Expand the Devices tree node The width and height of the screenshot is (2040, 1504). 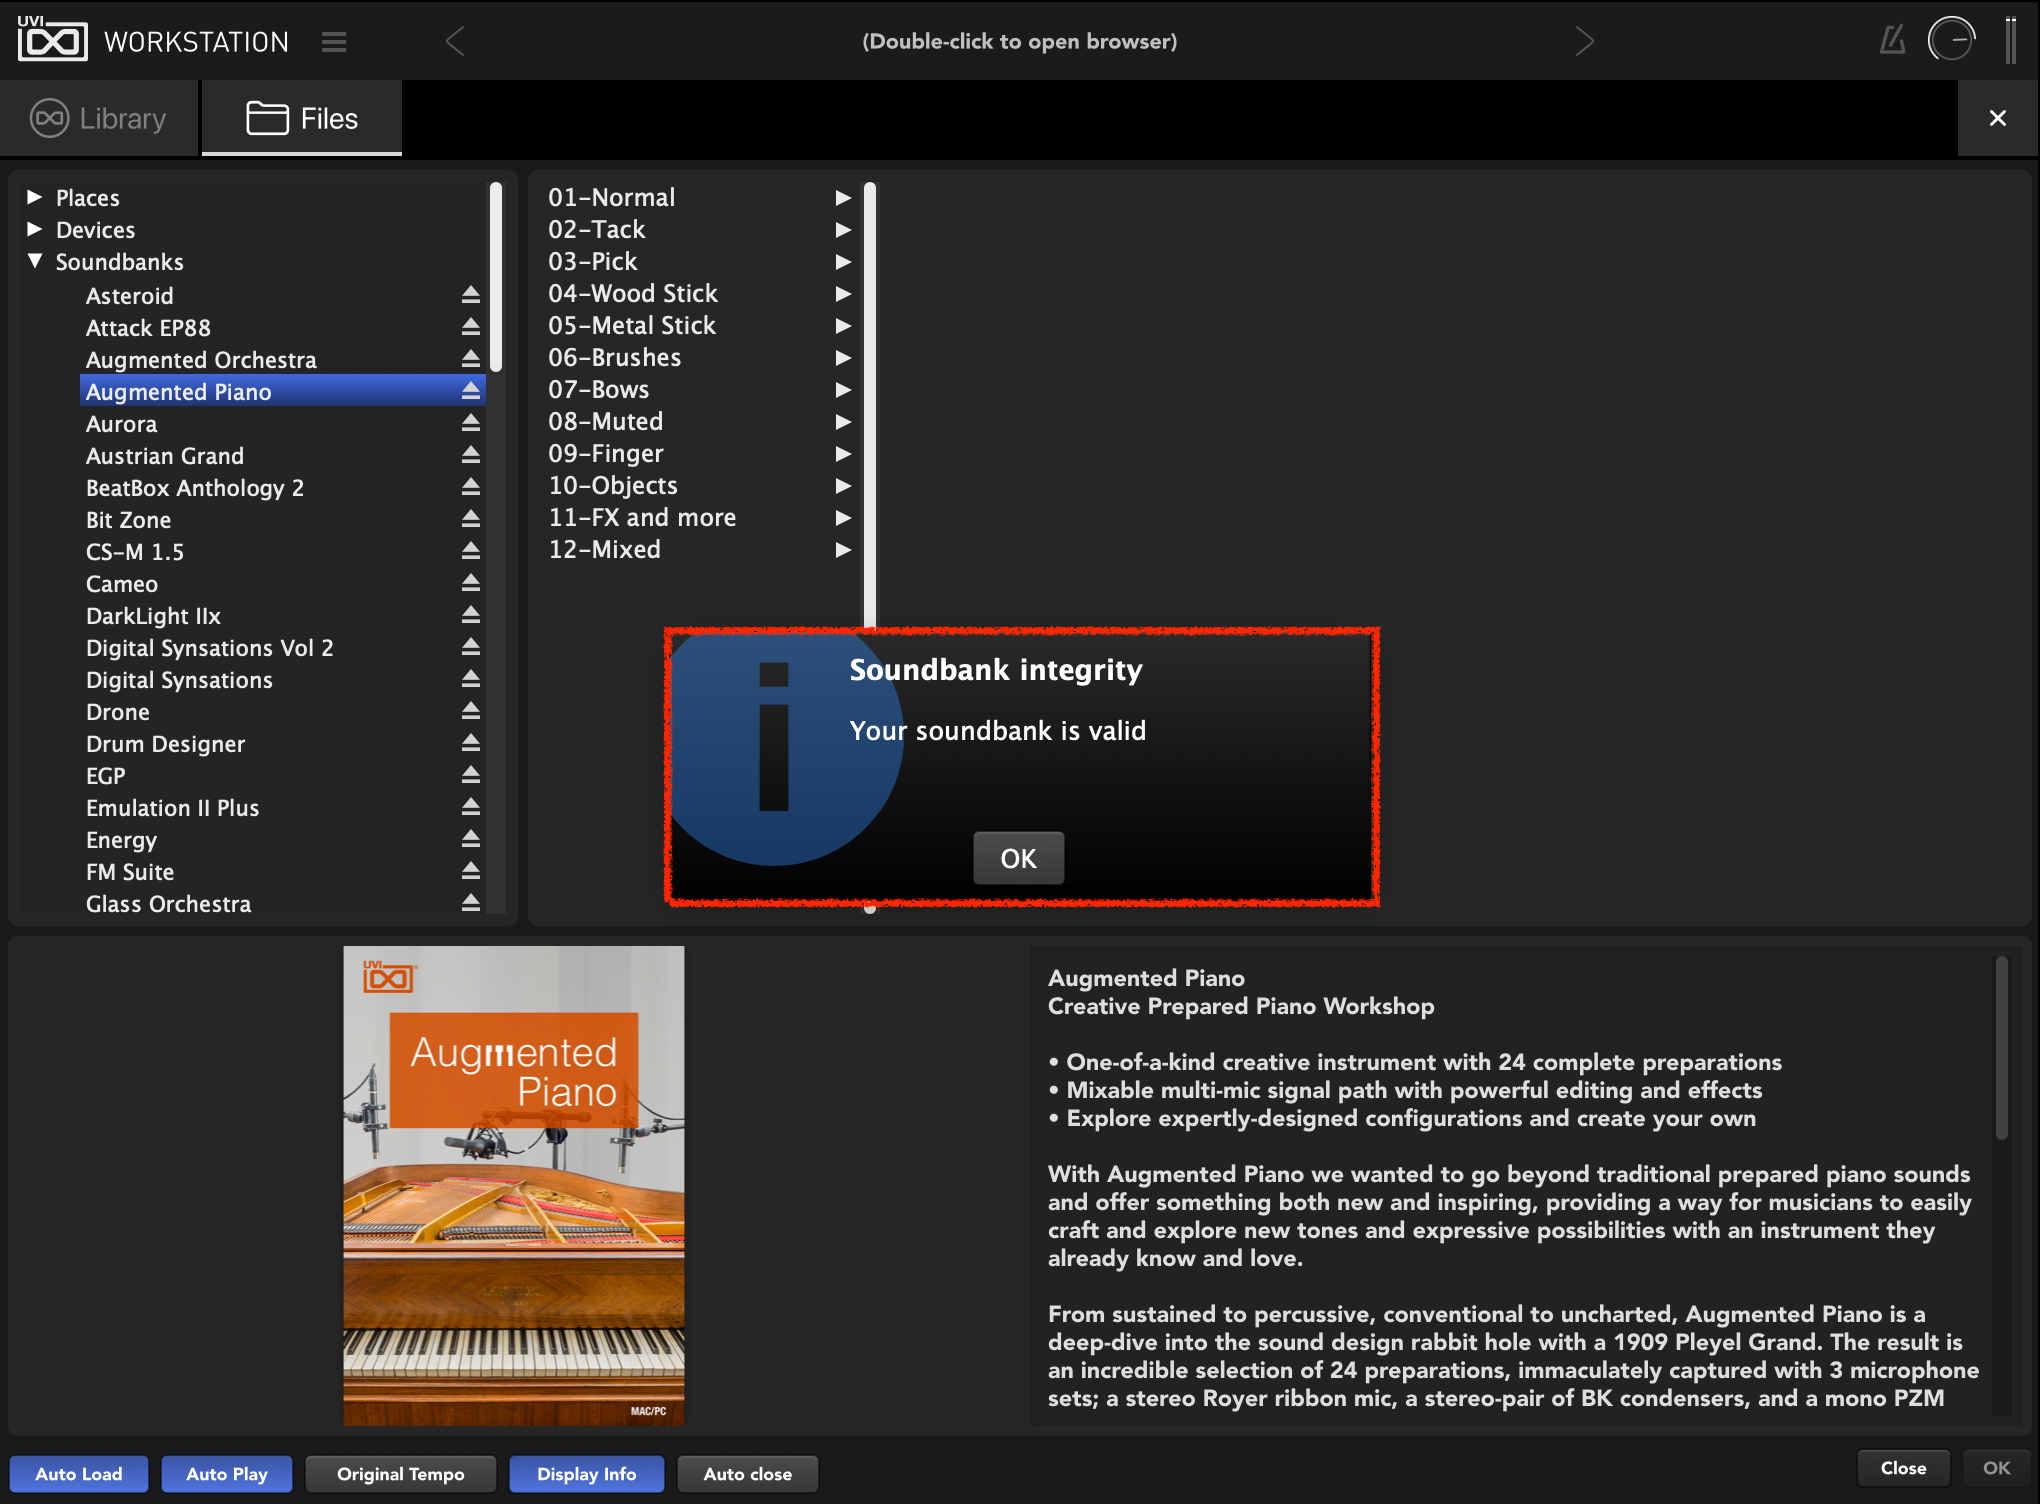(34, 229)
